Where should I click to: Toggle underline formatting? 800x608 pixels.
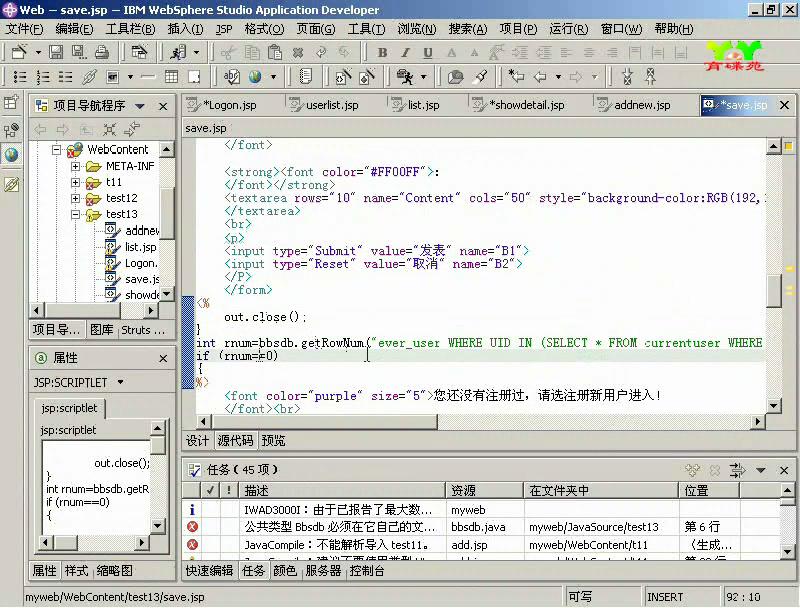pyautogui.click(x=428, y=53)
